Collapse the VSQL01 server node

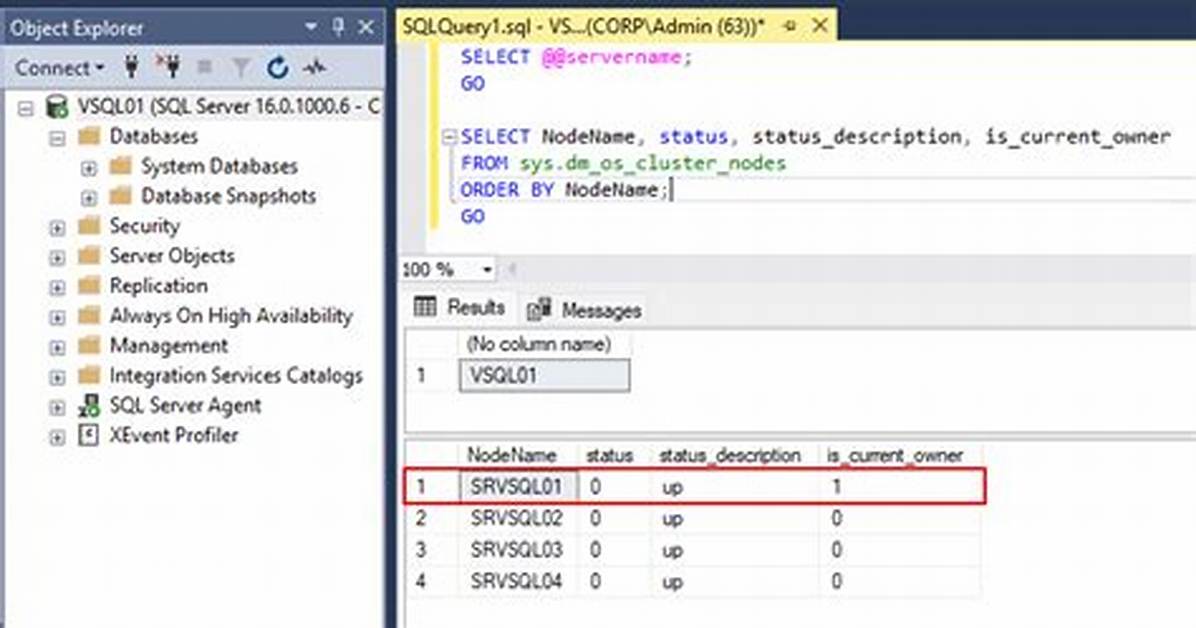point(26,108)
